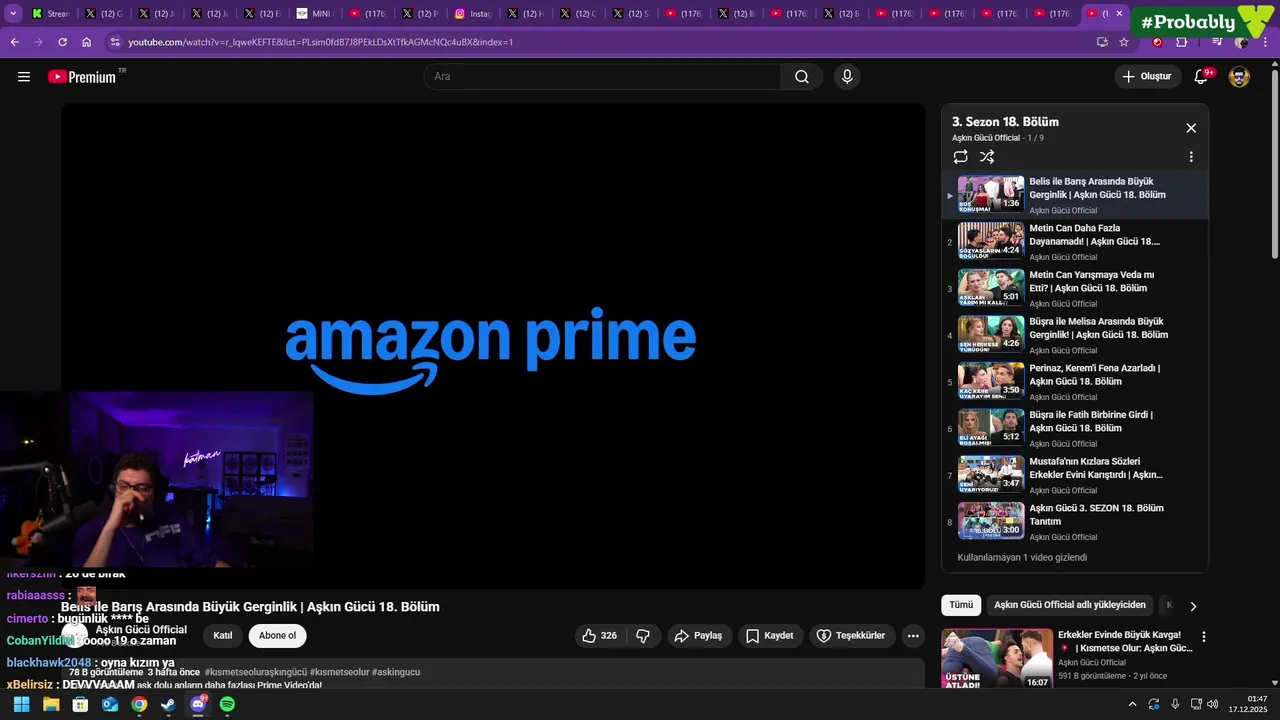Open hashtag #askingucu
The height and width of the screenshot is (720, 1280).
(396, 672)
